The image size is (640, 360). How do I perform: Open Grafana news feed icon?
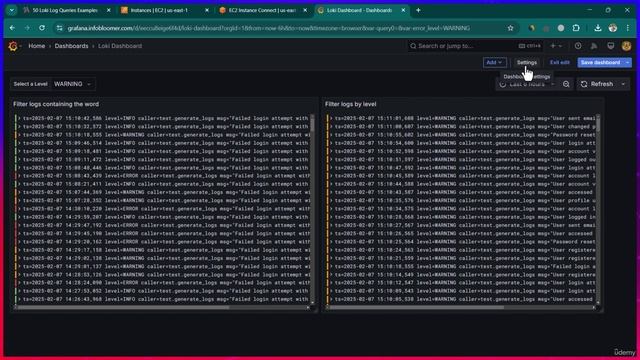pyautogui.click(x=594, y=46)
